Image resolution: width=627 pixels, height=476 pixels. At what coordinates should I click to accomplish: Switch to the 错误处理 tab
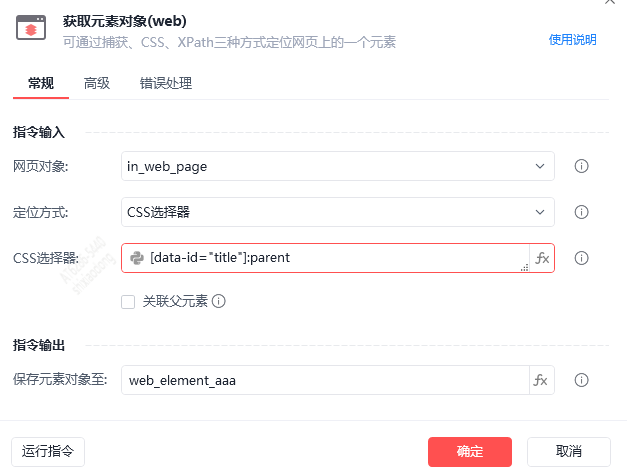pos(166,84)
